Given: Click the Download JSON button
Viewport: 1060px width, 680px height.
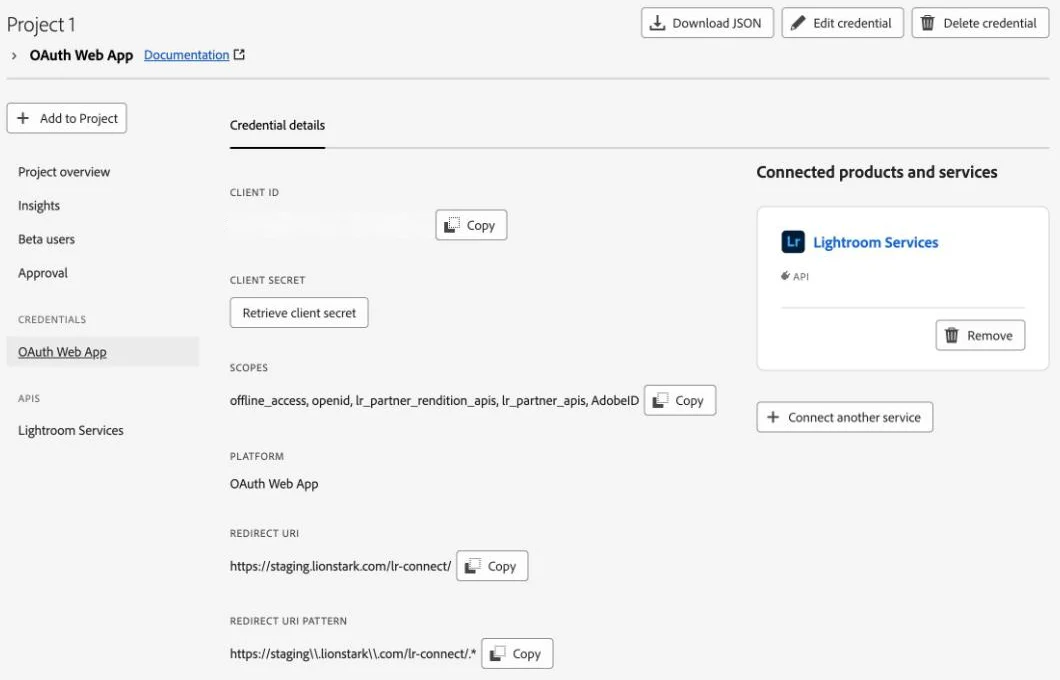Looking at the screenshot, I should pos(707,23).
